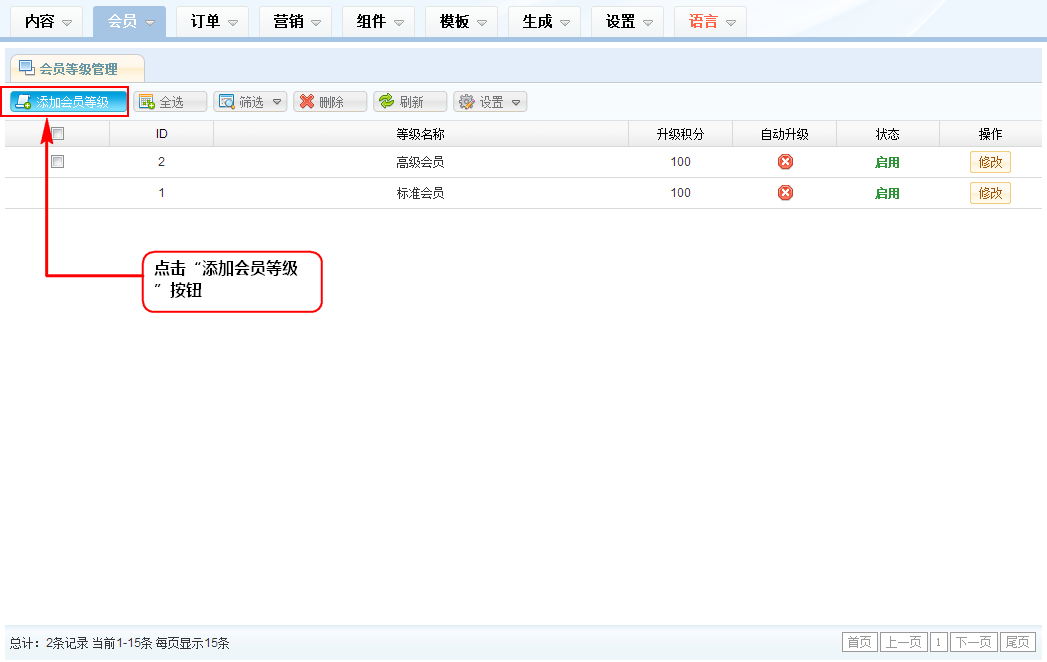
Task: Click the 全选 select-all toolbar button
Action: pos(170,102)
